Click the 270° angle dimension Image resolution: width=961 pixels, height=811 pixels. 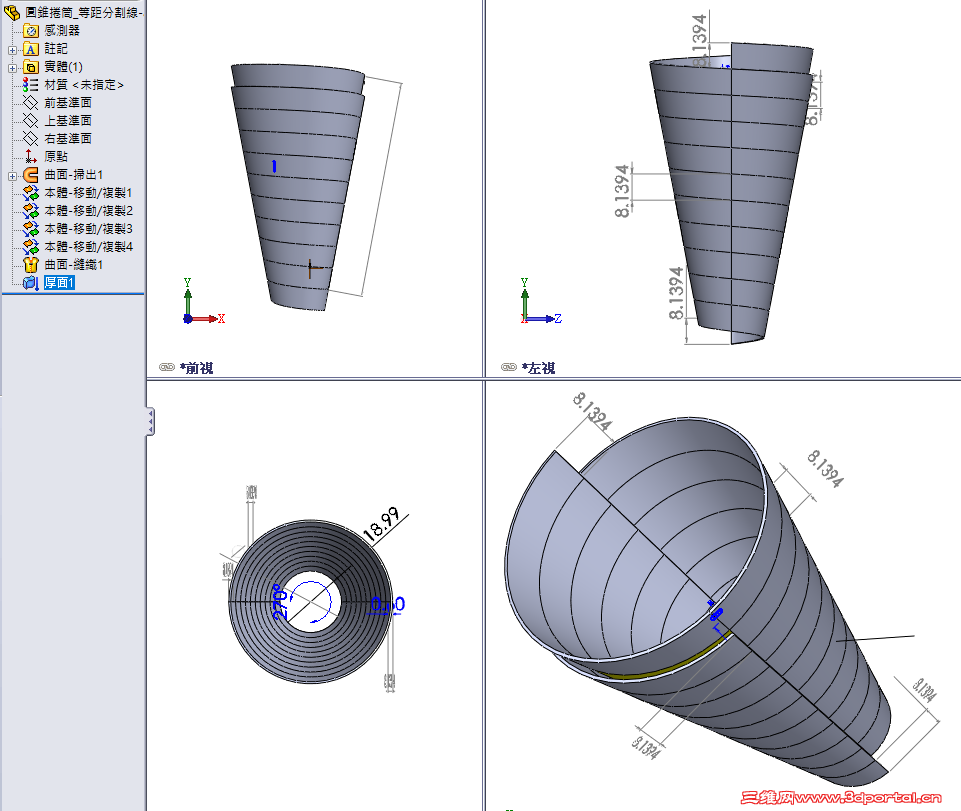(279, 602)
